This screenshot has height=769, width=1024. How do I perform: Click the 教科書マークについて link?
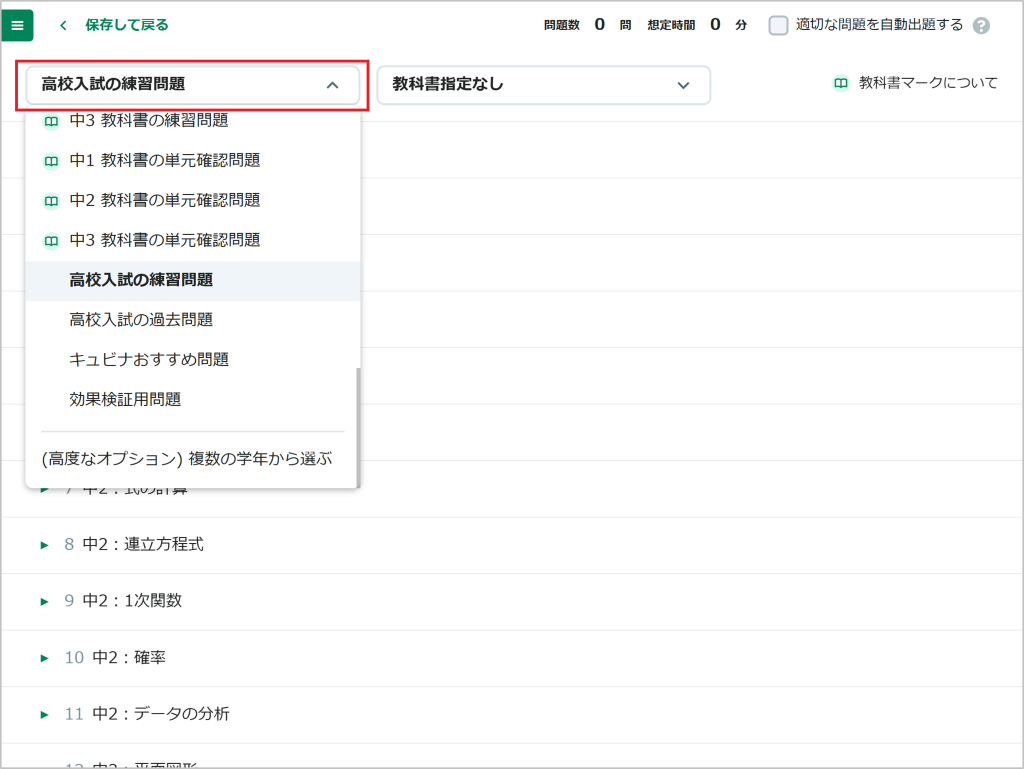(x=928, y=83)
